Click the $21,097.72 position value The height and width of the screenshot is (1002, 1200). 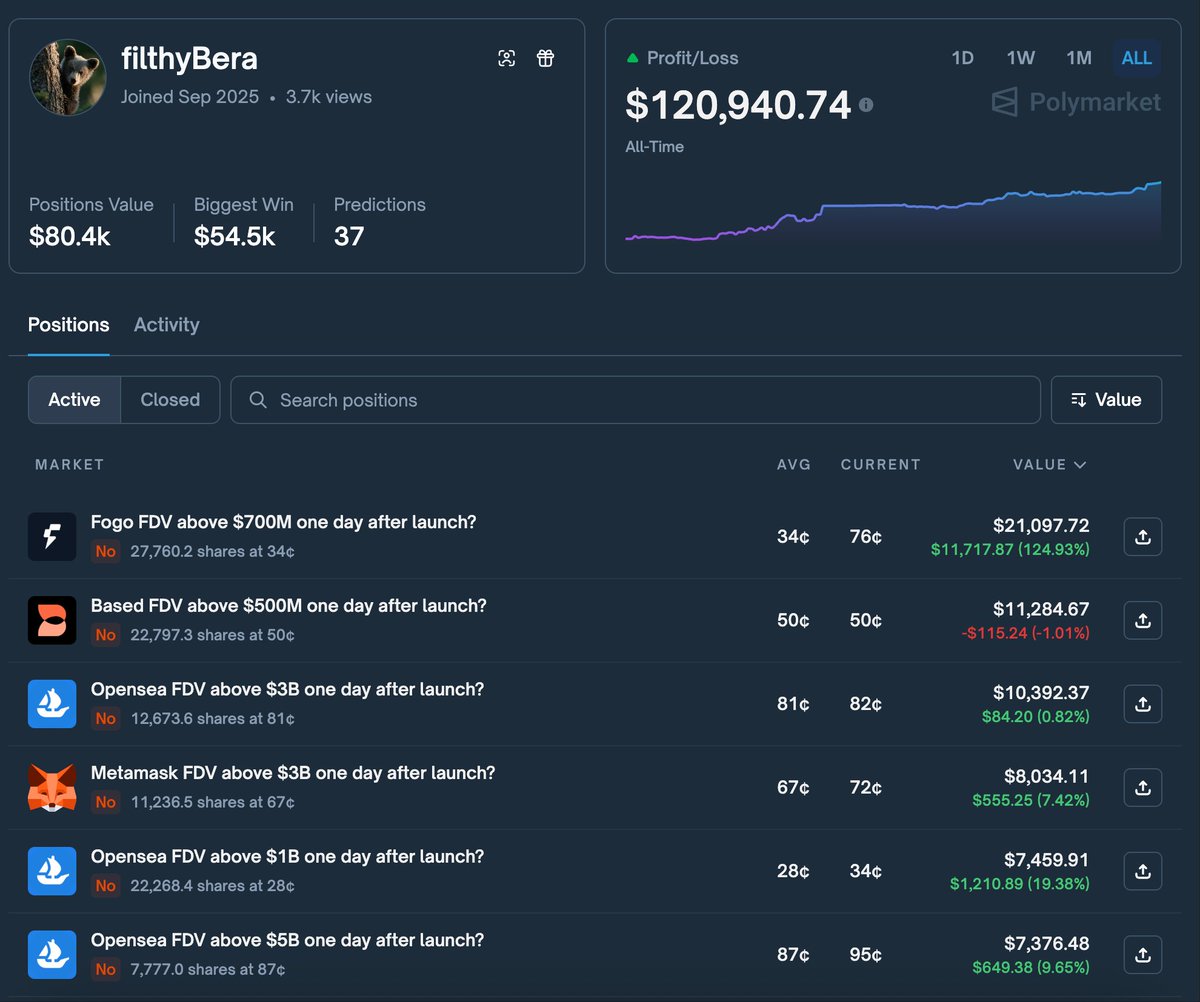click(1041, 525)
